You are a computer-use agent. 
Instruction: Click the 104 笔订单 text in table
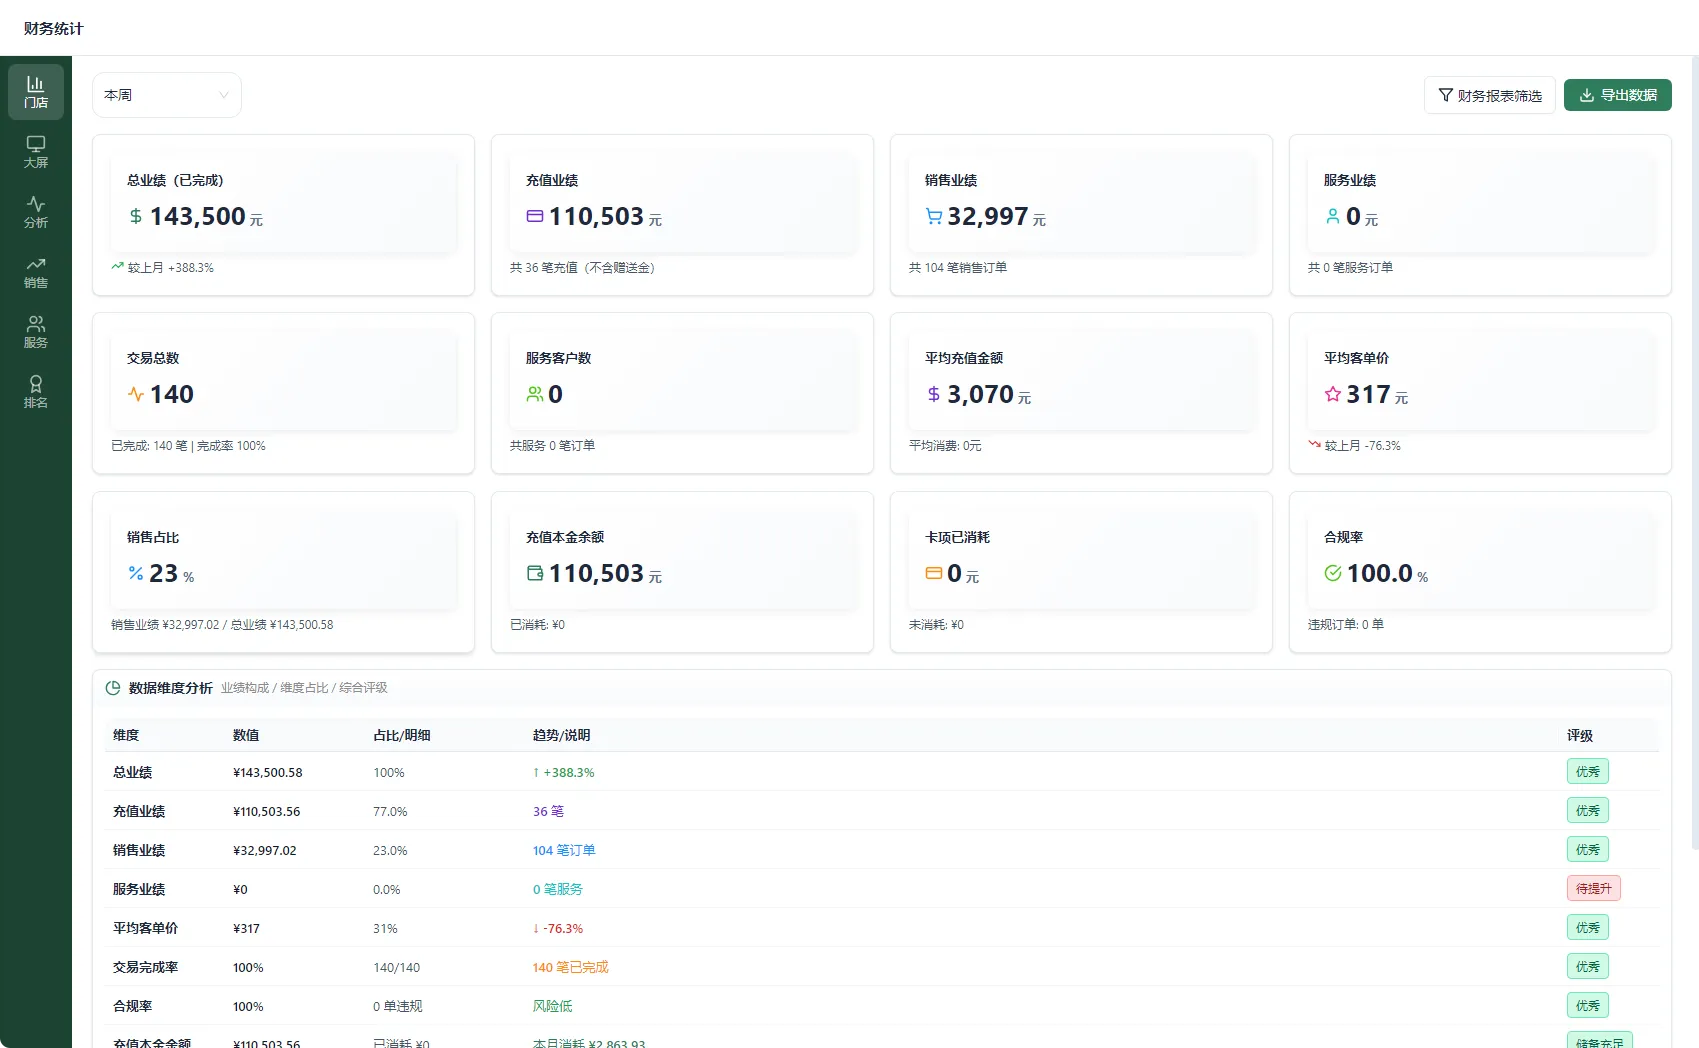point(564,850)
